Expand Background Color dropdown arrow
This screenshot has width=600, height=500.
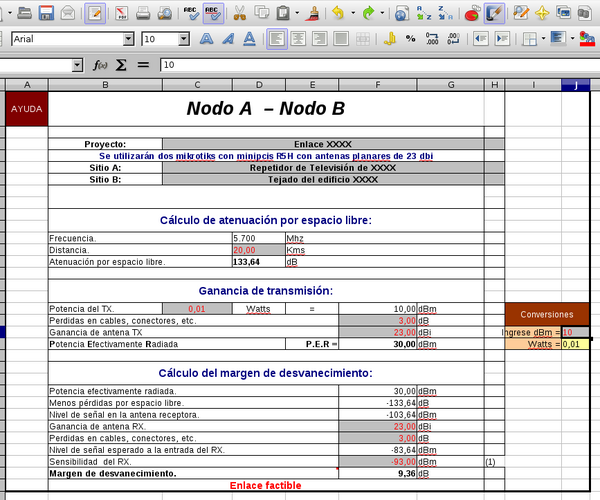(572, 39)
